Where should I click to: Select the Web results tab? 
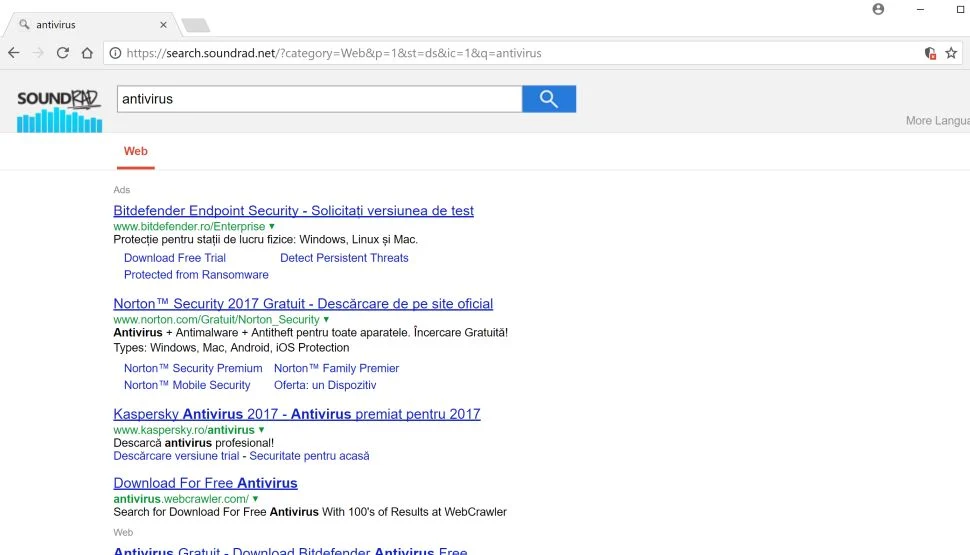click(135, 152)
